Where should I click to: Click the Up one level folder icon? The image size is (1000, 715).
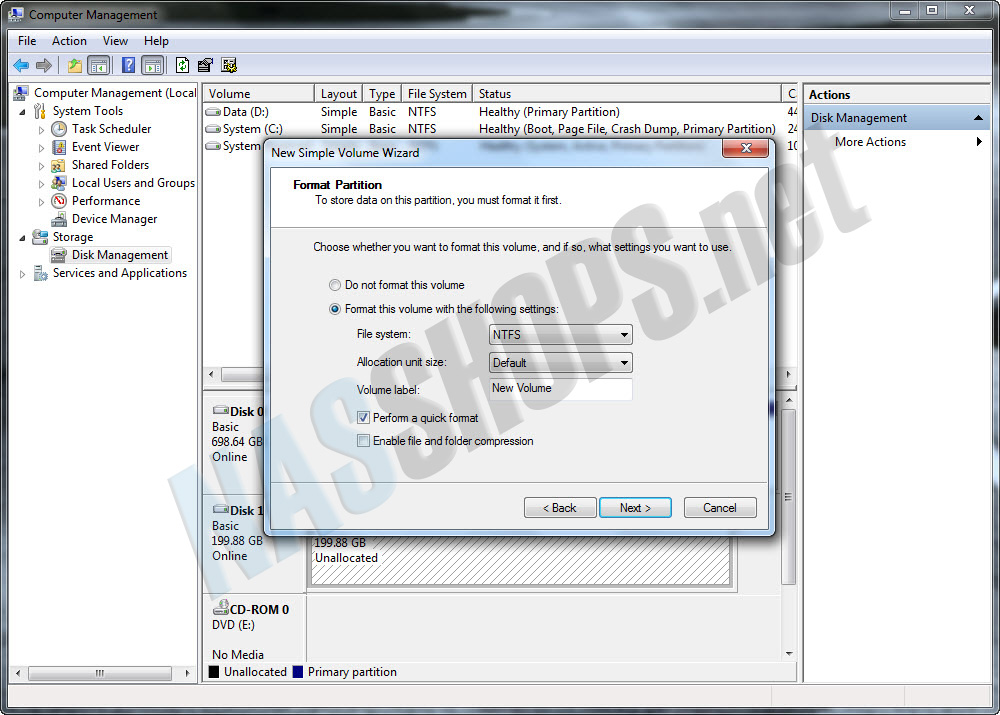[75, 65]
